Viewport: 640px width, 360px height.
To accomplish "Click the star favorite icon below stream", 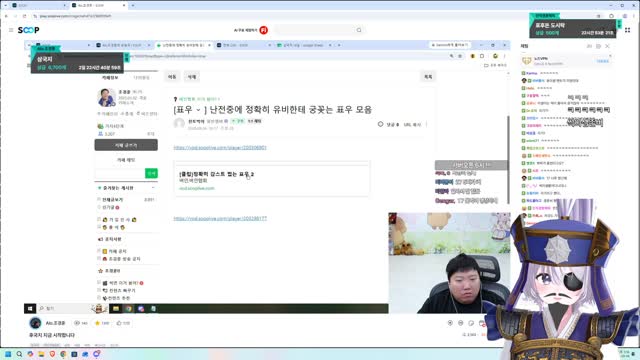I will 97,323.
